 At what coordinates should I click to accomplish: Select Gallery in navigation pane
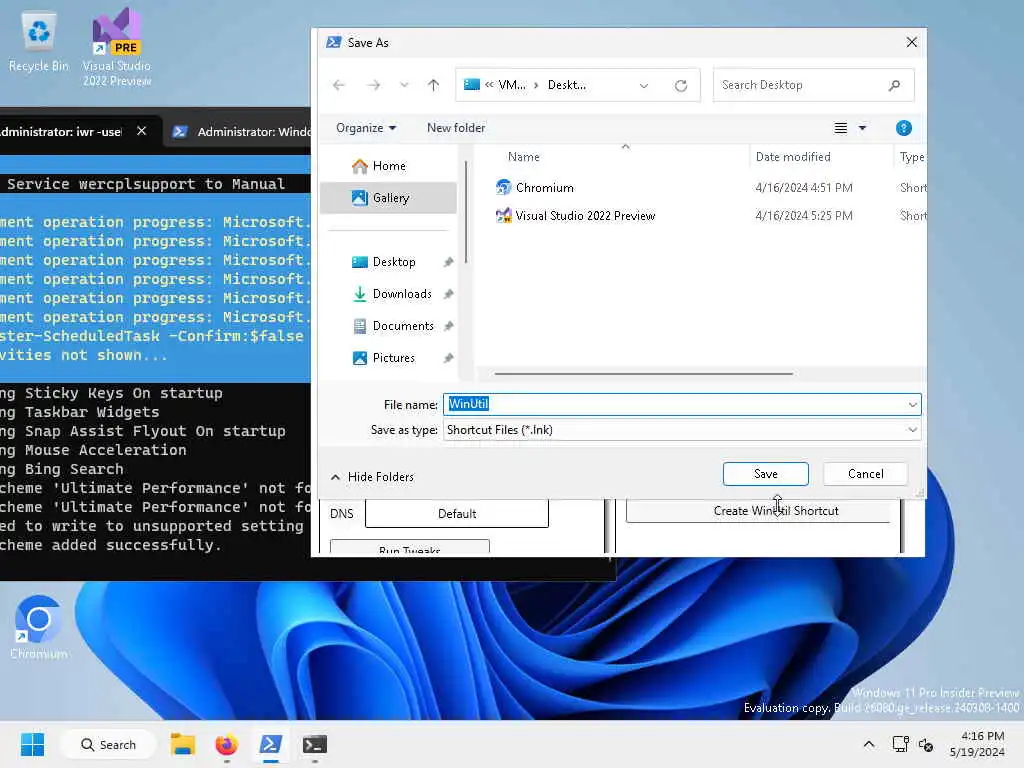click(389, 198)
